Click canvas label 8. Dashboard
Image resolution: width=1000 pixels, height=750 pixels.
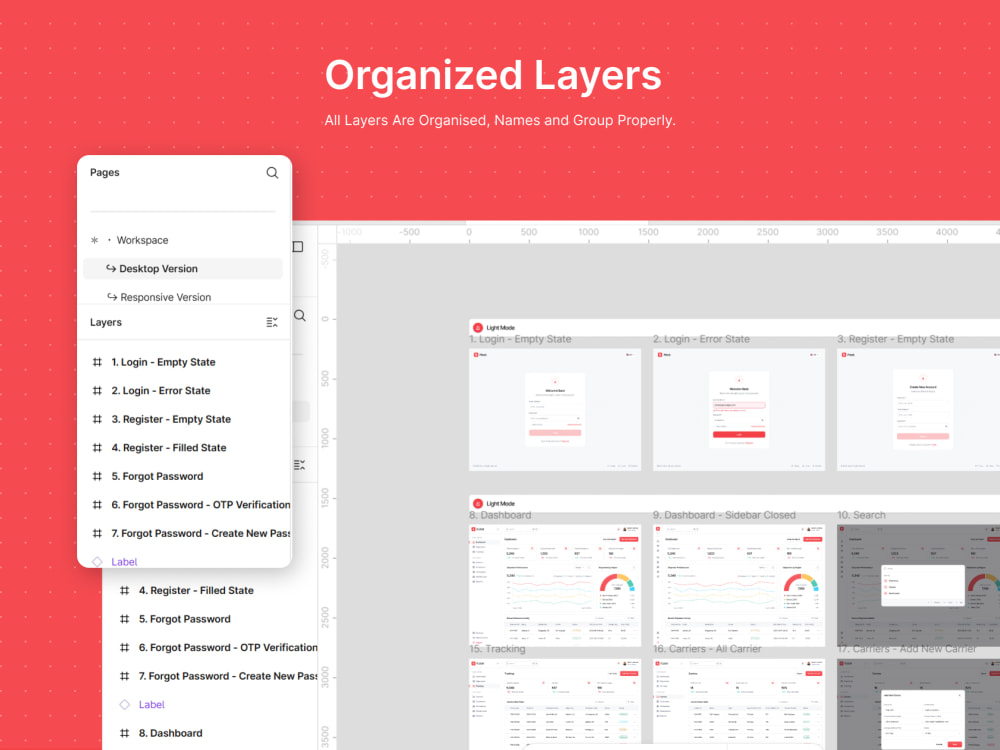[501, 515]
